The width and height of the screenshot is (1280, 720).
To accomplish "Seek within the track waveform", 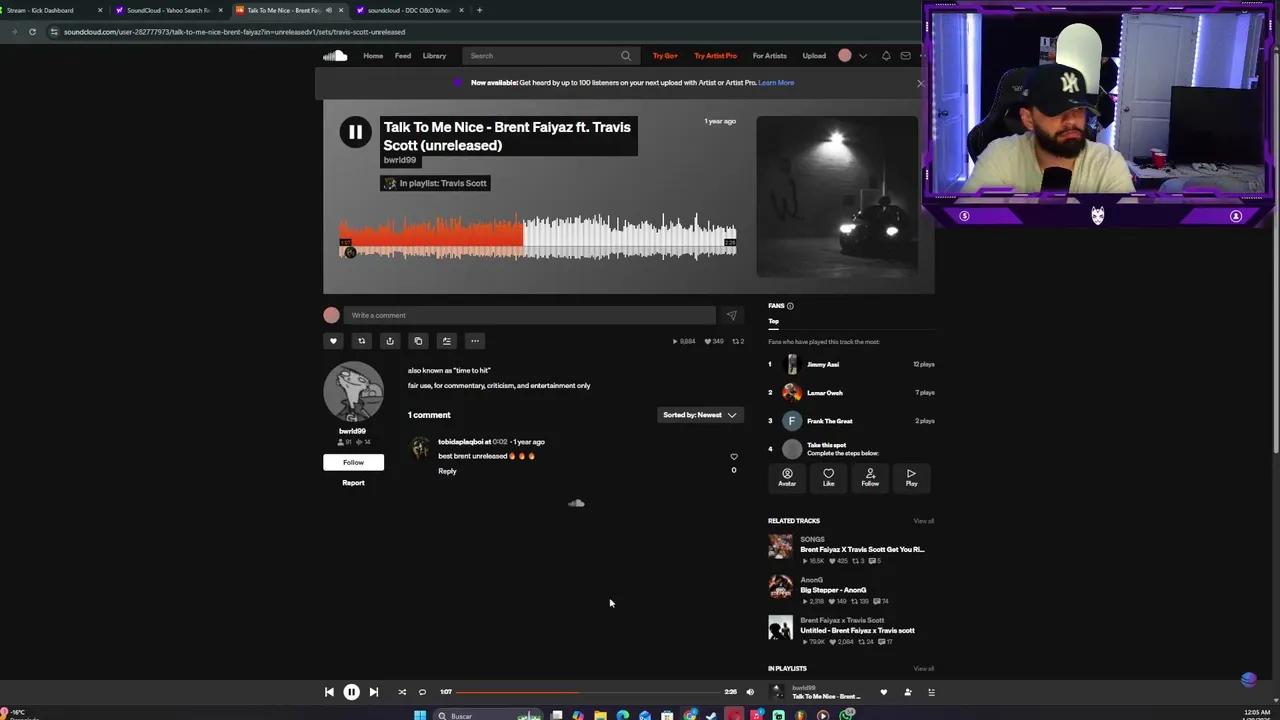I will coord(538,237).
